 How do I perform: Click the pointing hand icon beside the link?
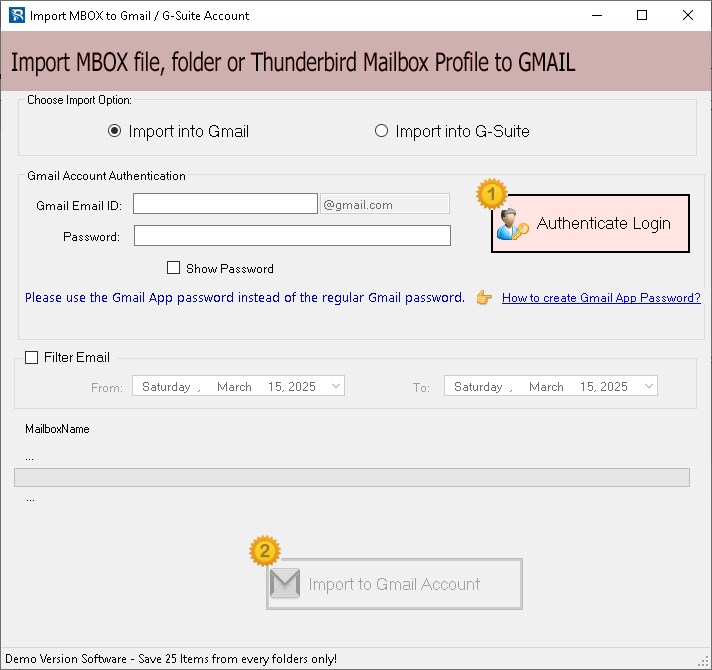(485, 298)
